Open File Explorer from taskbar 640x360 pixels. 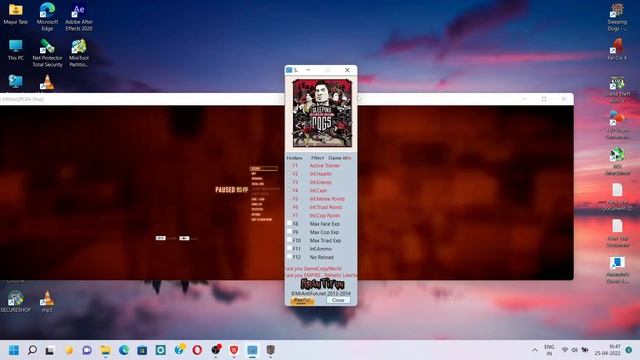click(105, 350)
